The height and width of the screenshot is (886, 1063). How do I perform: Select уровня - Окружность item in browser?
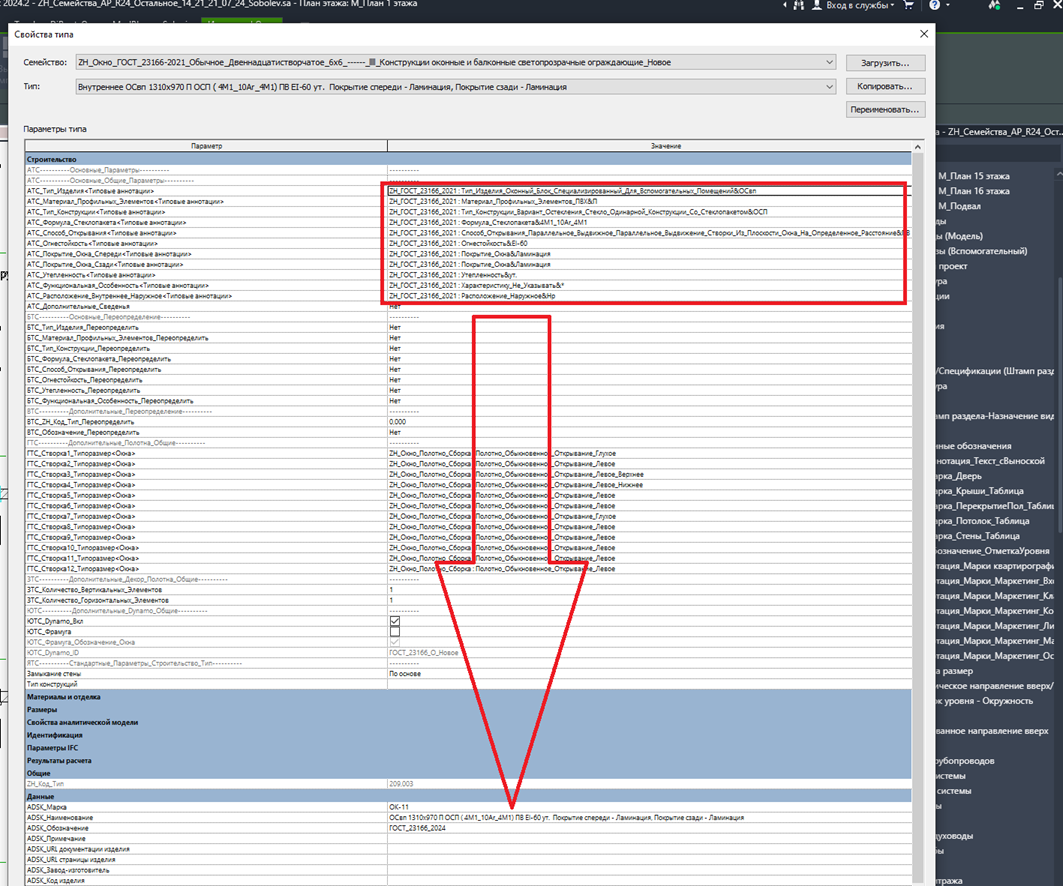coord(984,701)
